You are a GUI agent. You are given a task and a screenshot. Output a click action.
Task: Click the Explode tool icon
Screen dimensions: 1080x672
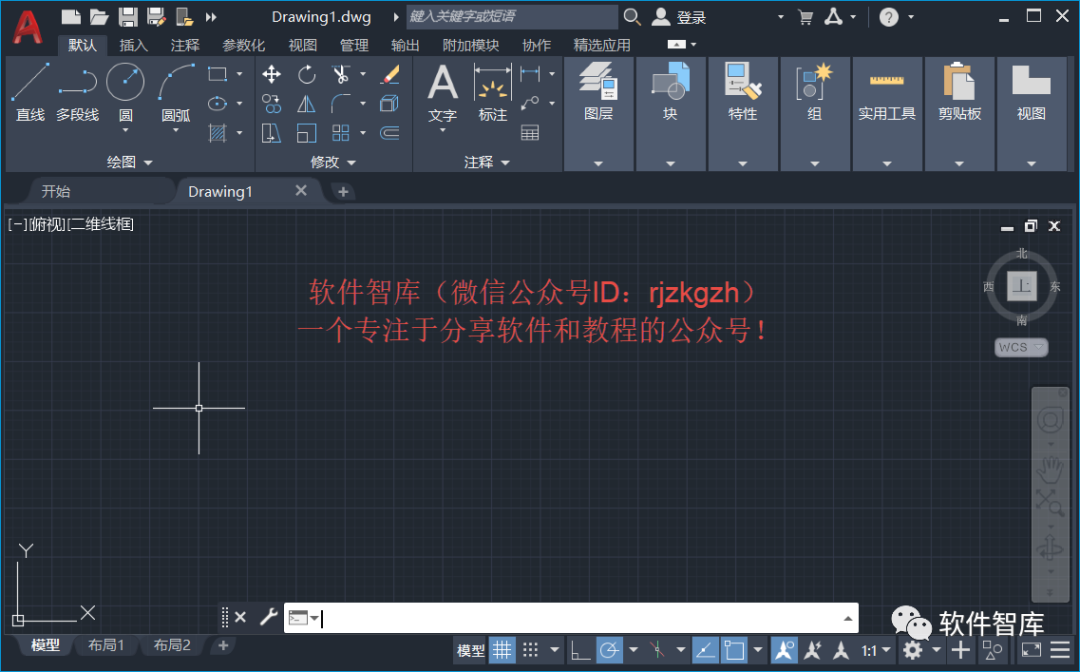tap(390, 103)
